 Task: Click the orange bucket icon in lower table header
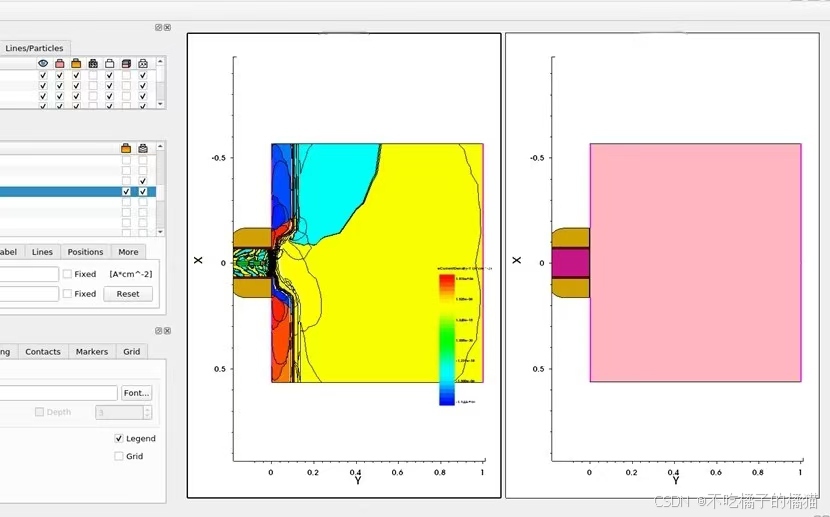tap(126, 148)
